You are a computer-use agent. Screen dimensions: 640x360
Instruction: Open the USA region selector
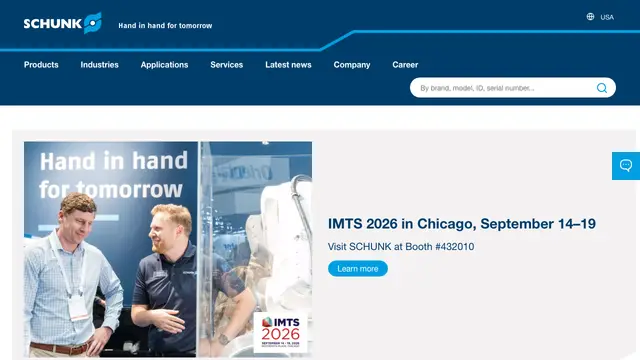click(607, 17)
